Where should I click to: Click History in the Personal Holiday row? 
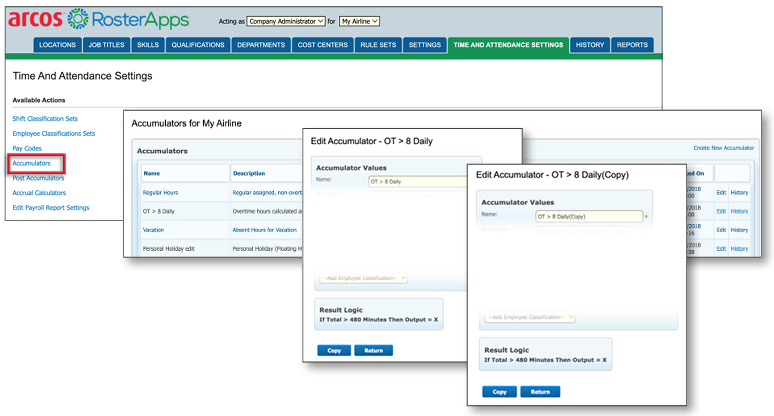tap(739, 249)
